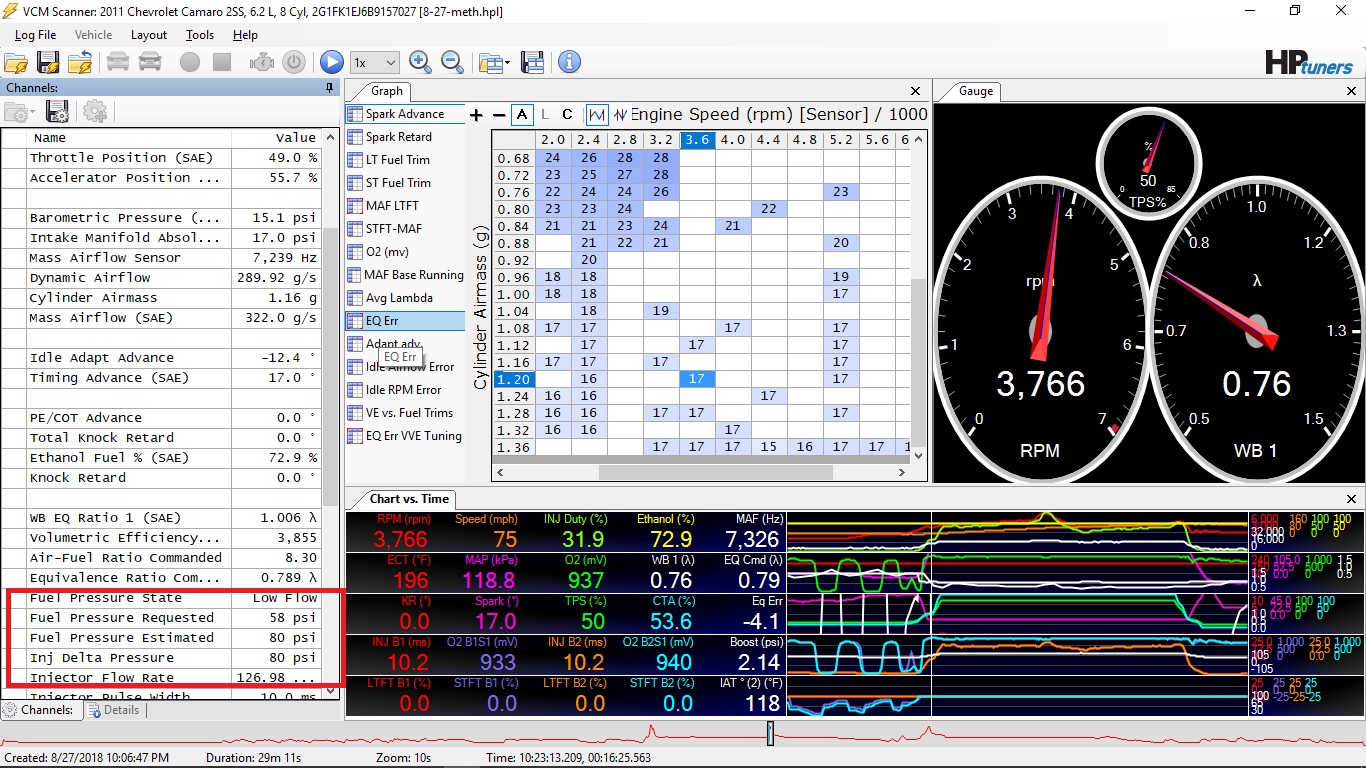
Task: Click the Zoom Out magnifier icon
Action: point(452,62)
